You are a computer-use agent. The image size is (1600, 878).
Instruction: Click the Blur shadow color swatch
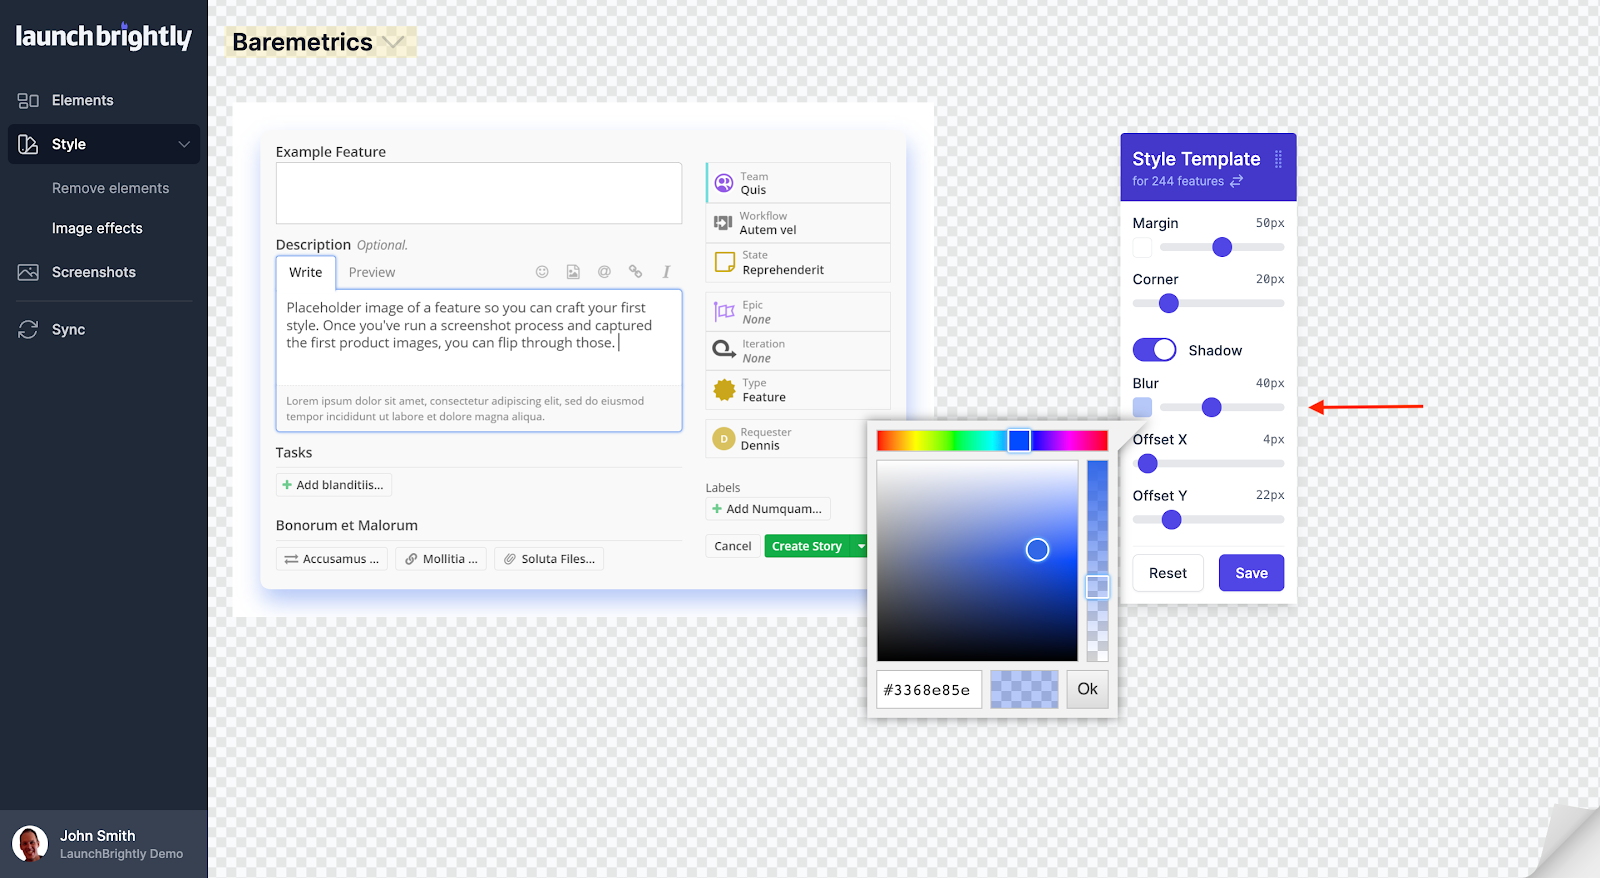tap(1142, 407)
